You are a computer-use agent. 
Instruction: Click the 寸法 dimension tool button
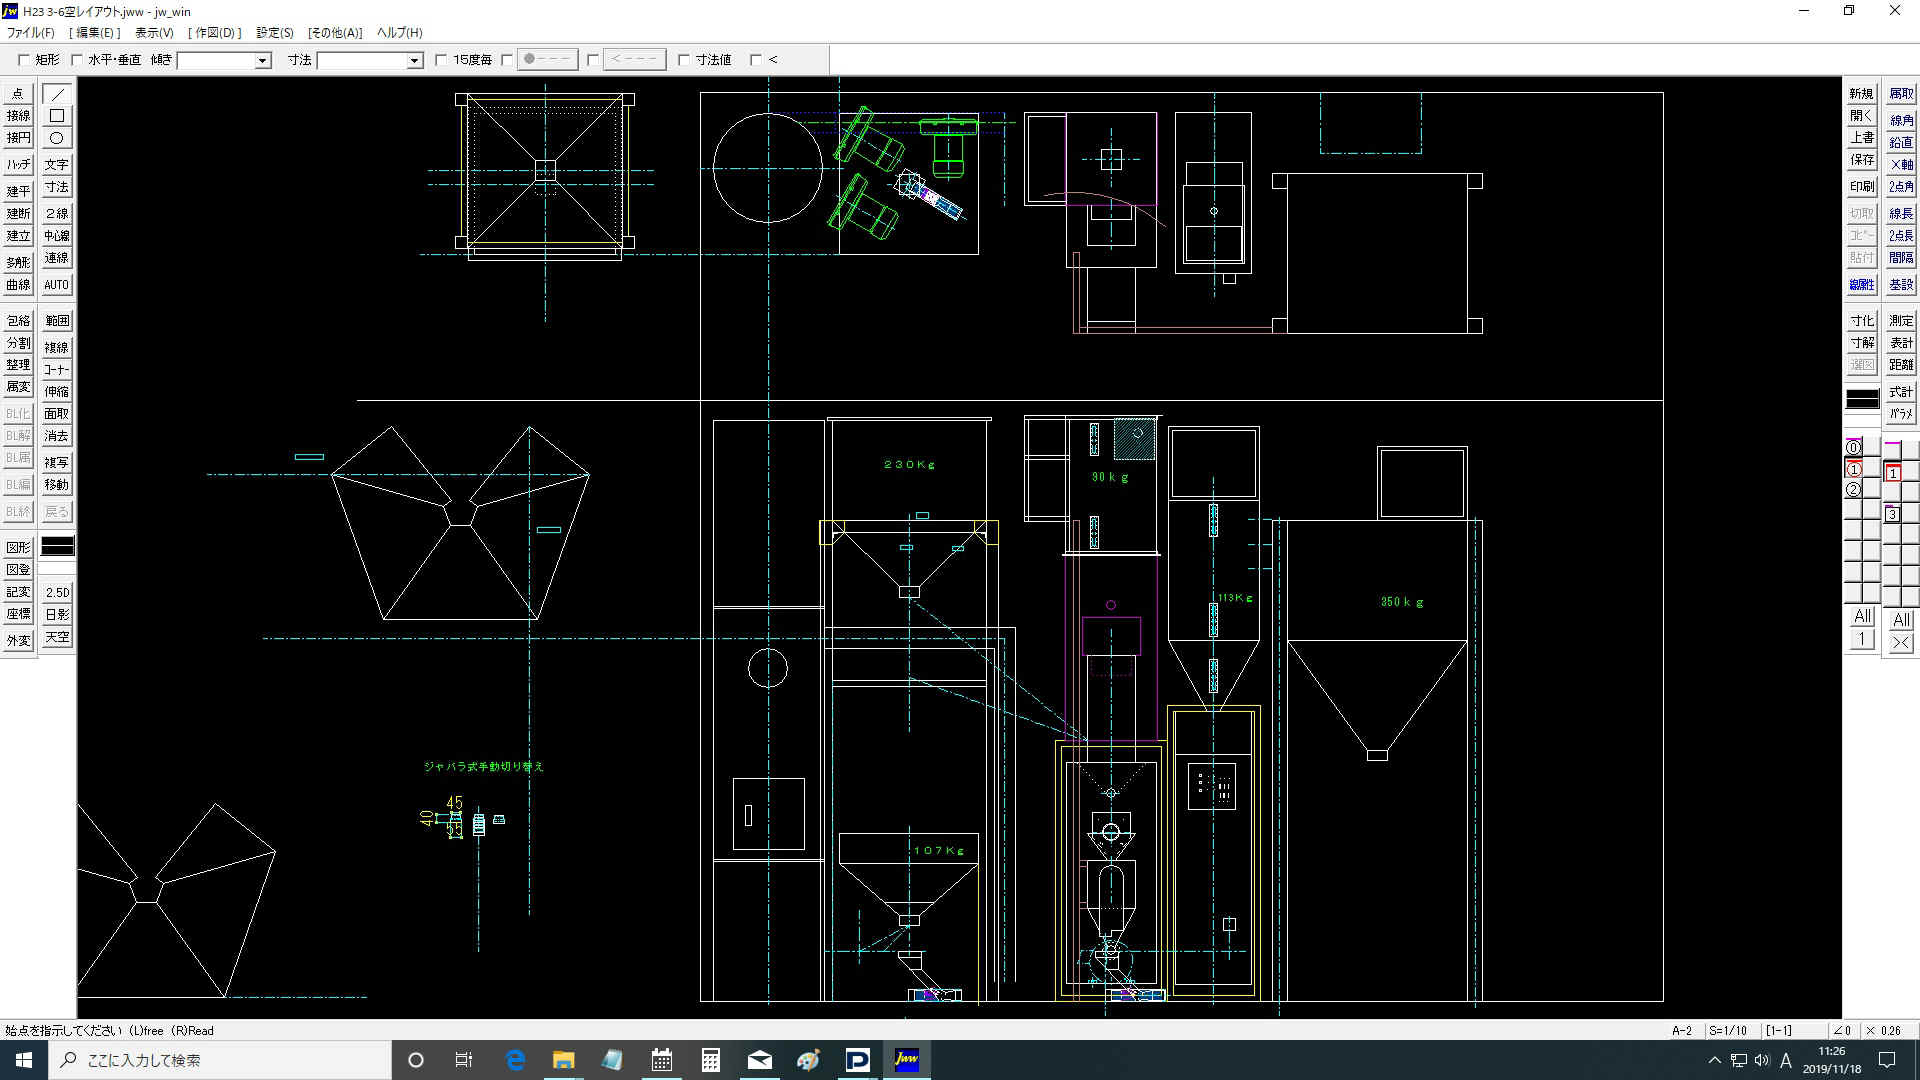pos(57,187)
